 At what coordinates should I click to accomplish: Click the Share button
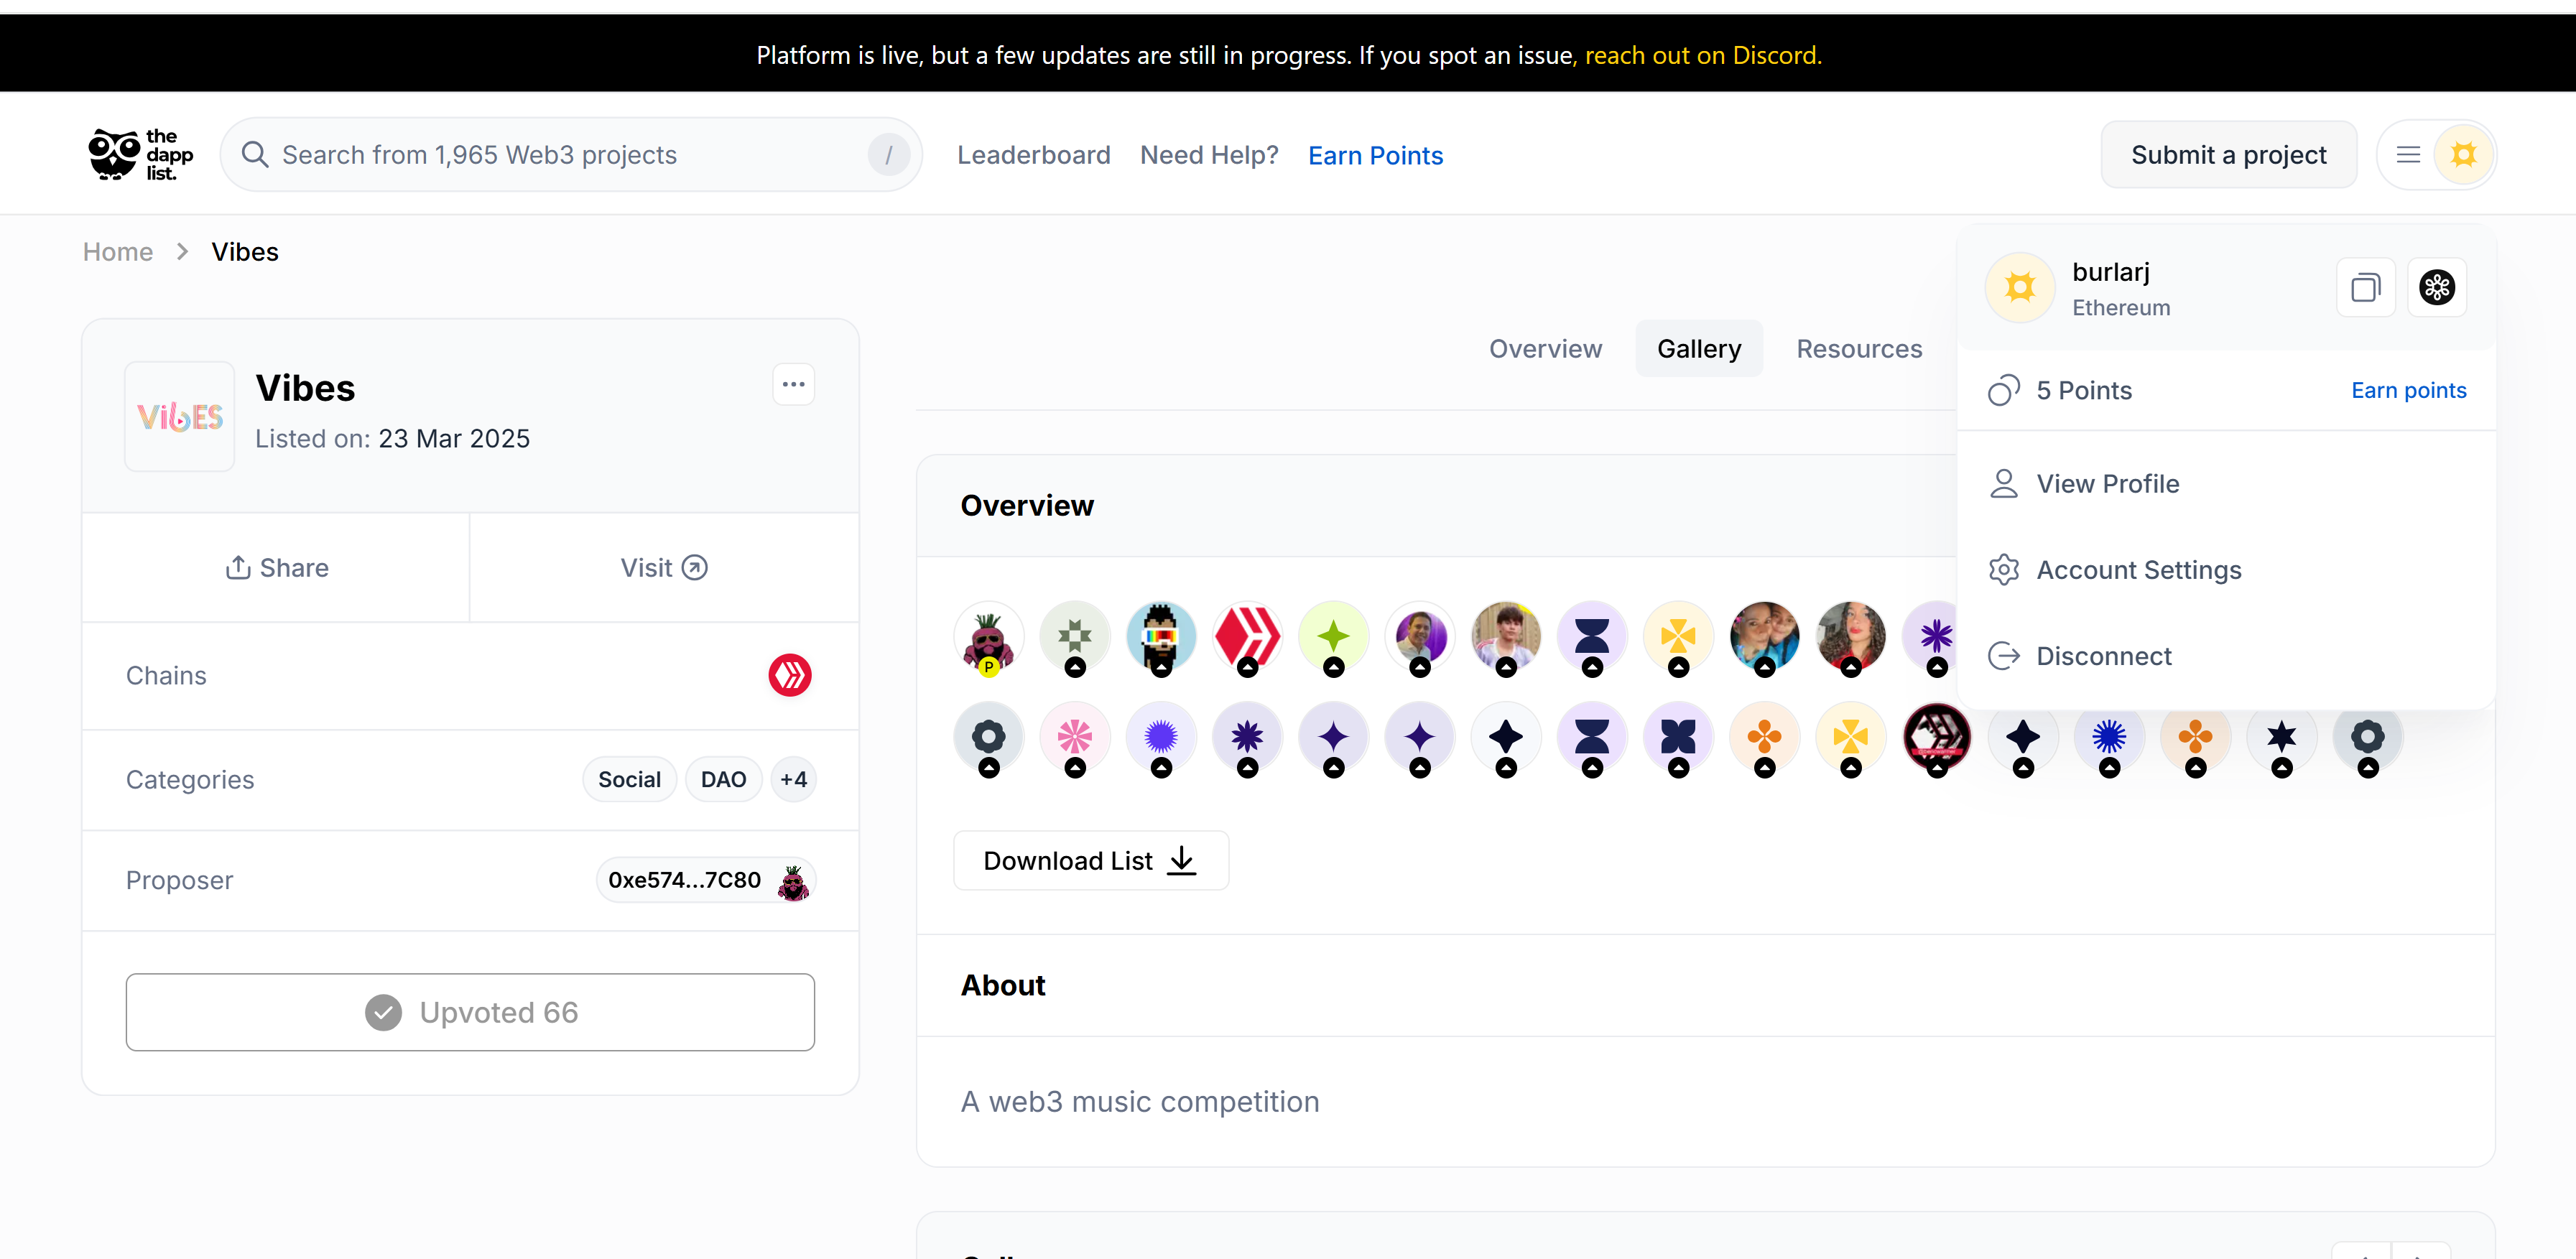pyautogui.click(x=276, y=568)
